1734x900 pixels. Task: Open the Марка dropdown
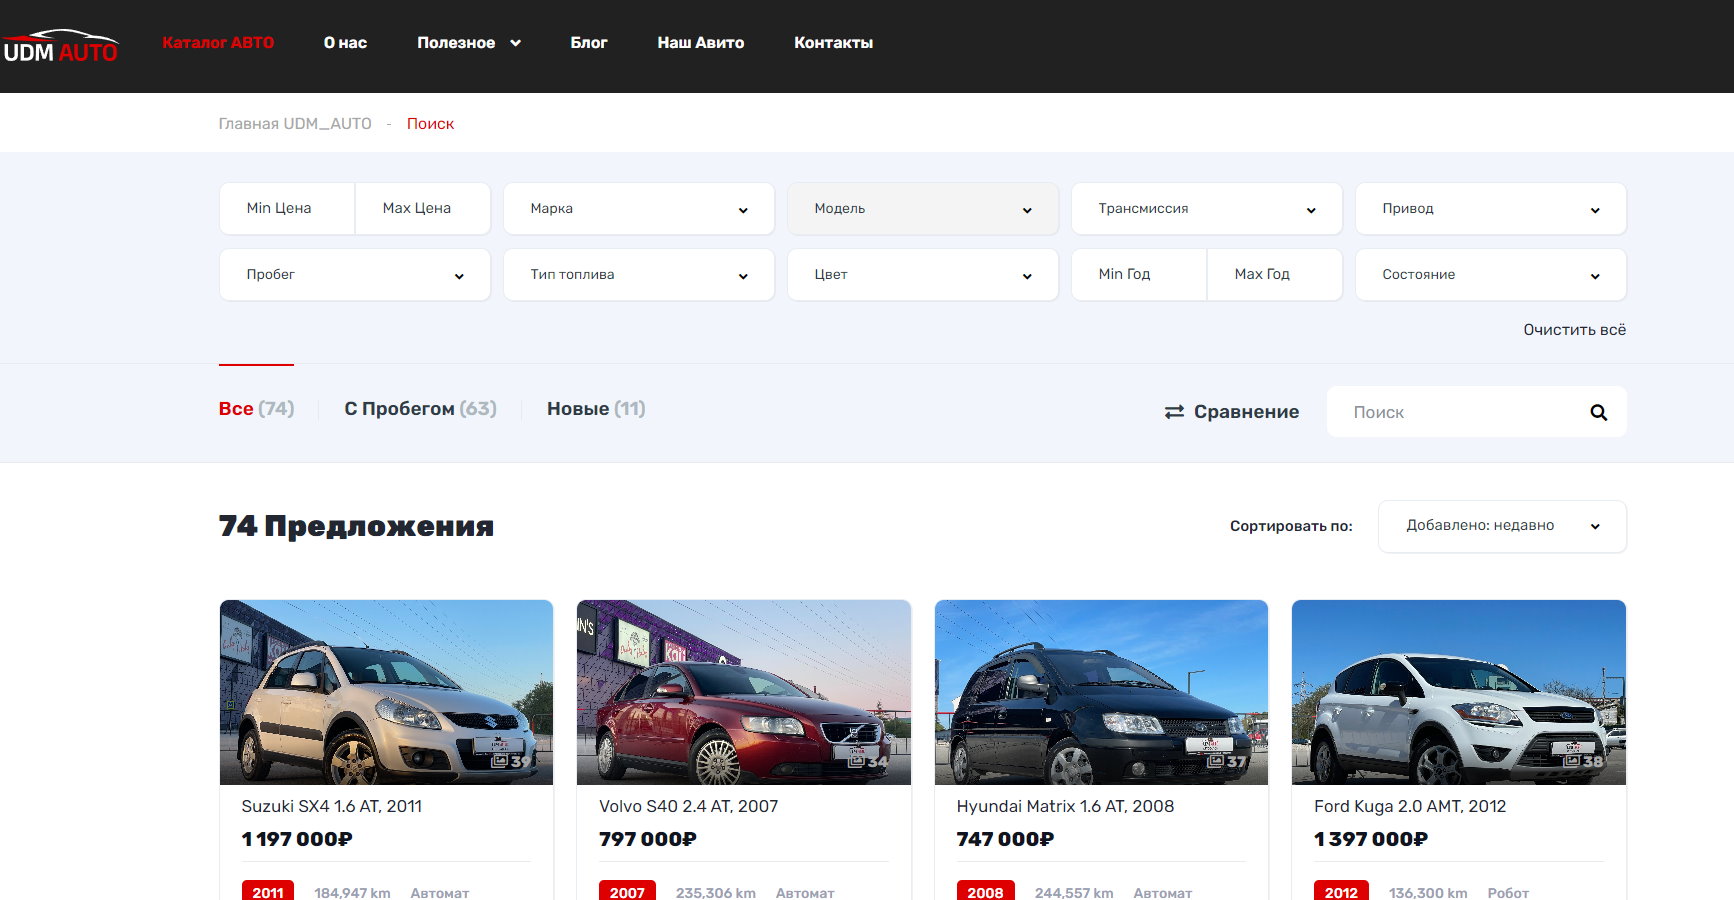(639, 208)
